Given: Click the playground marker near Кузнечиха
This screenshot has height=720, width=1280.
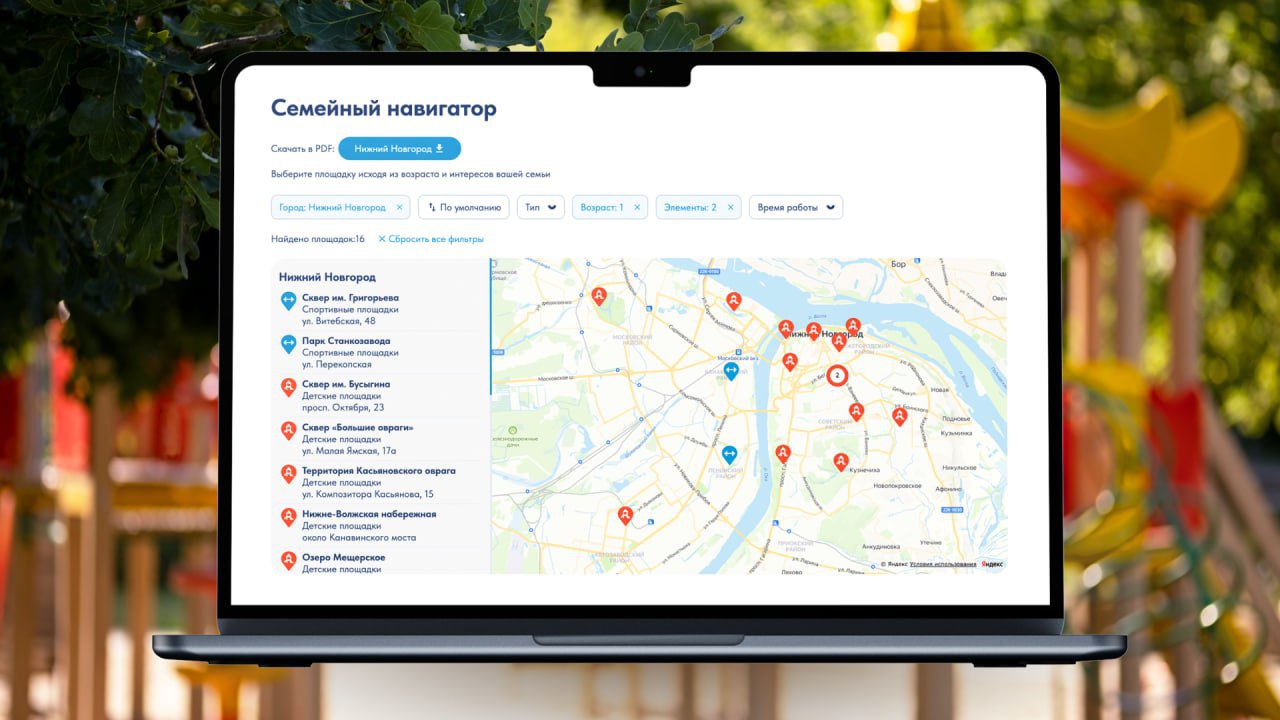Looking at the screenshot, I should (x=841, y=461).
